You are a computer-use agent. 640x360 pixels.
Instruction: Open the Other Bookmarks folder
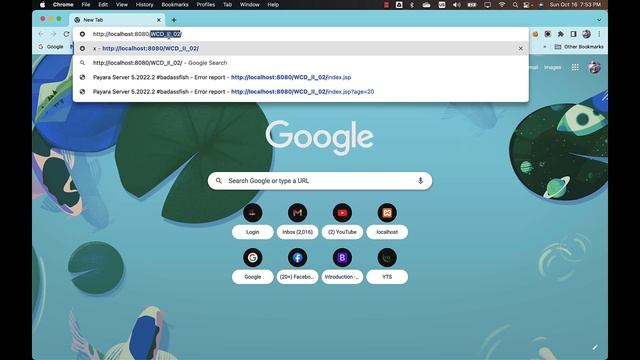coord(579,47)
